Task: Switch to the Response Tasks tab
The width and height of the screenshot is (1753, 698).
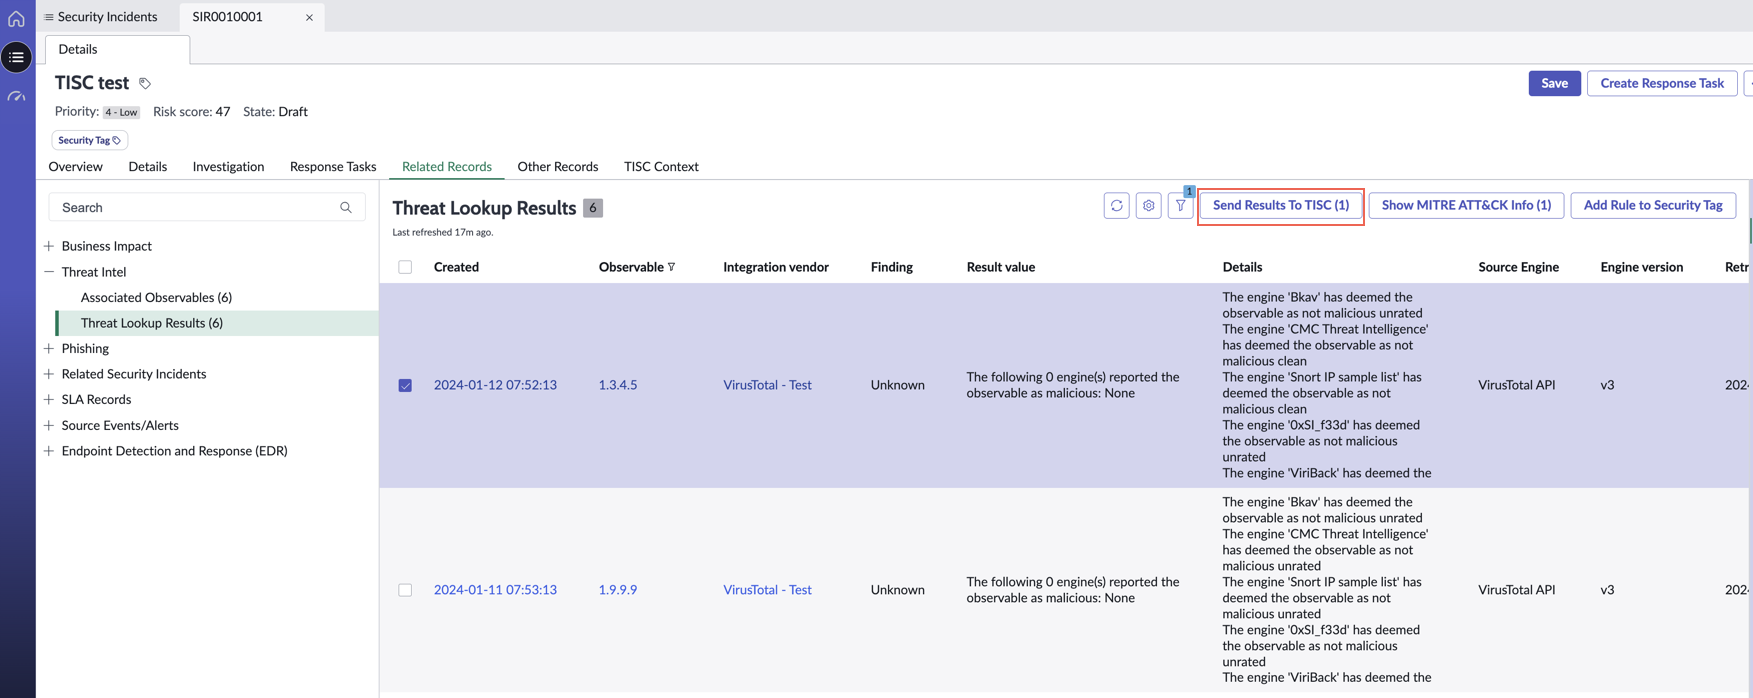Action: 333,167
